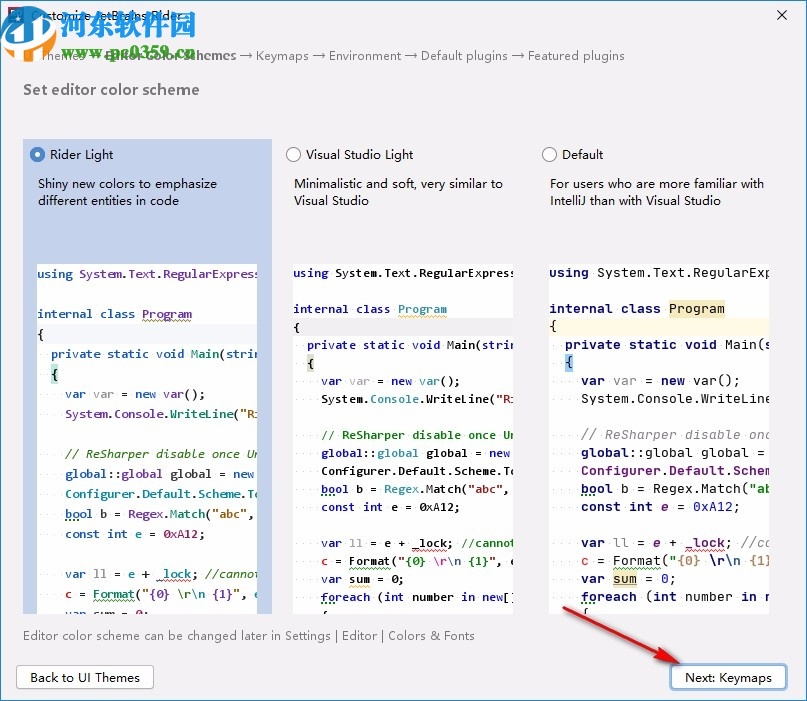The width and height of the screenshot is (807, 701).
Task: Choose the Visual Studio Light scheme
Action: pos(294,155)
